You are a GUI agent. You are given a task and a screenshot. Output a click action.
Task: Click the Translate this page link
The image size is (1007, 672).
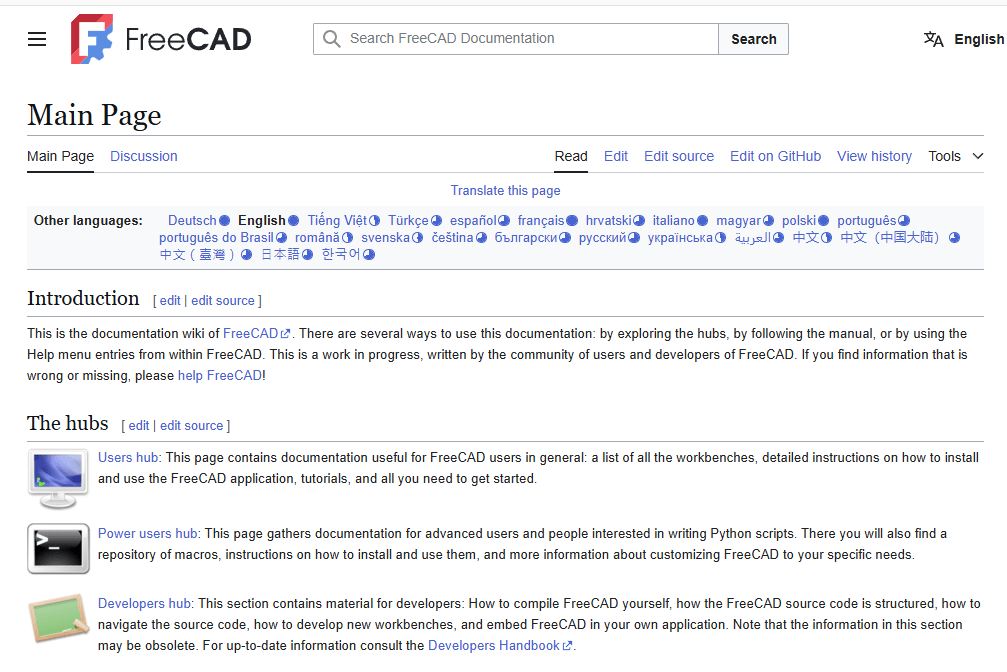coord(505,190)
